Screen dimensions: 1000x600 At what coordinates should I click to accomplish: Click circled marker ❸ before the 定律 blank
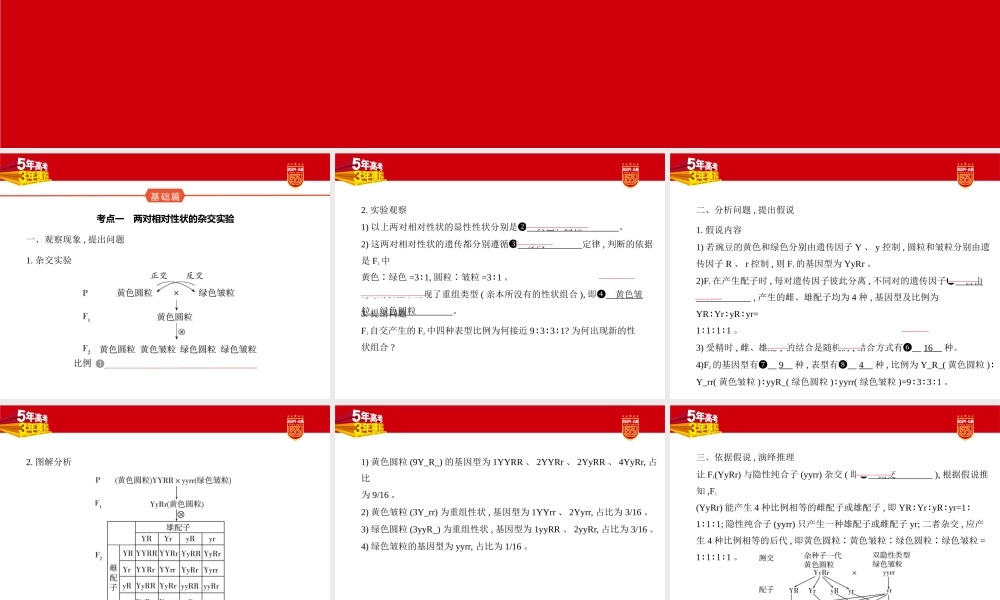pos(513,242)
